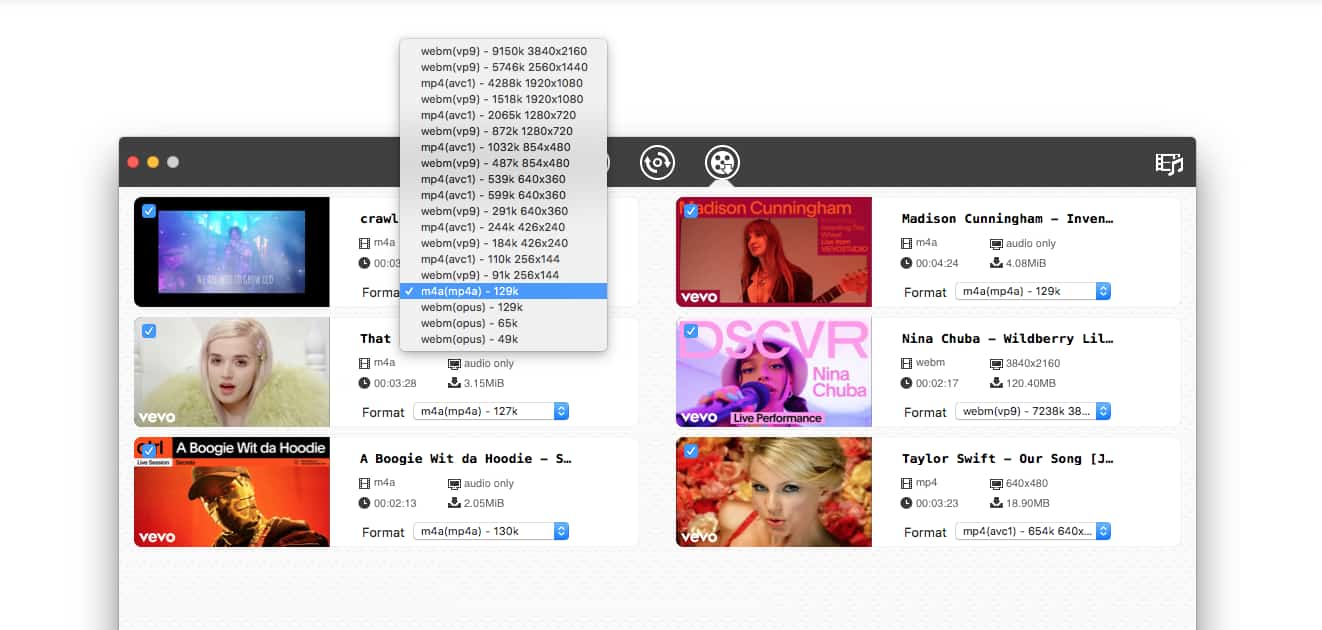Click the monitor icon next to 640x480
The width and height of the screenshot is (1322, 630).
[x=996, y=483]
